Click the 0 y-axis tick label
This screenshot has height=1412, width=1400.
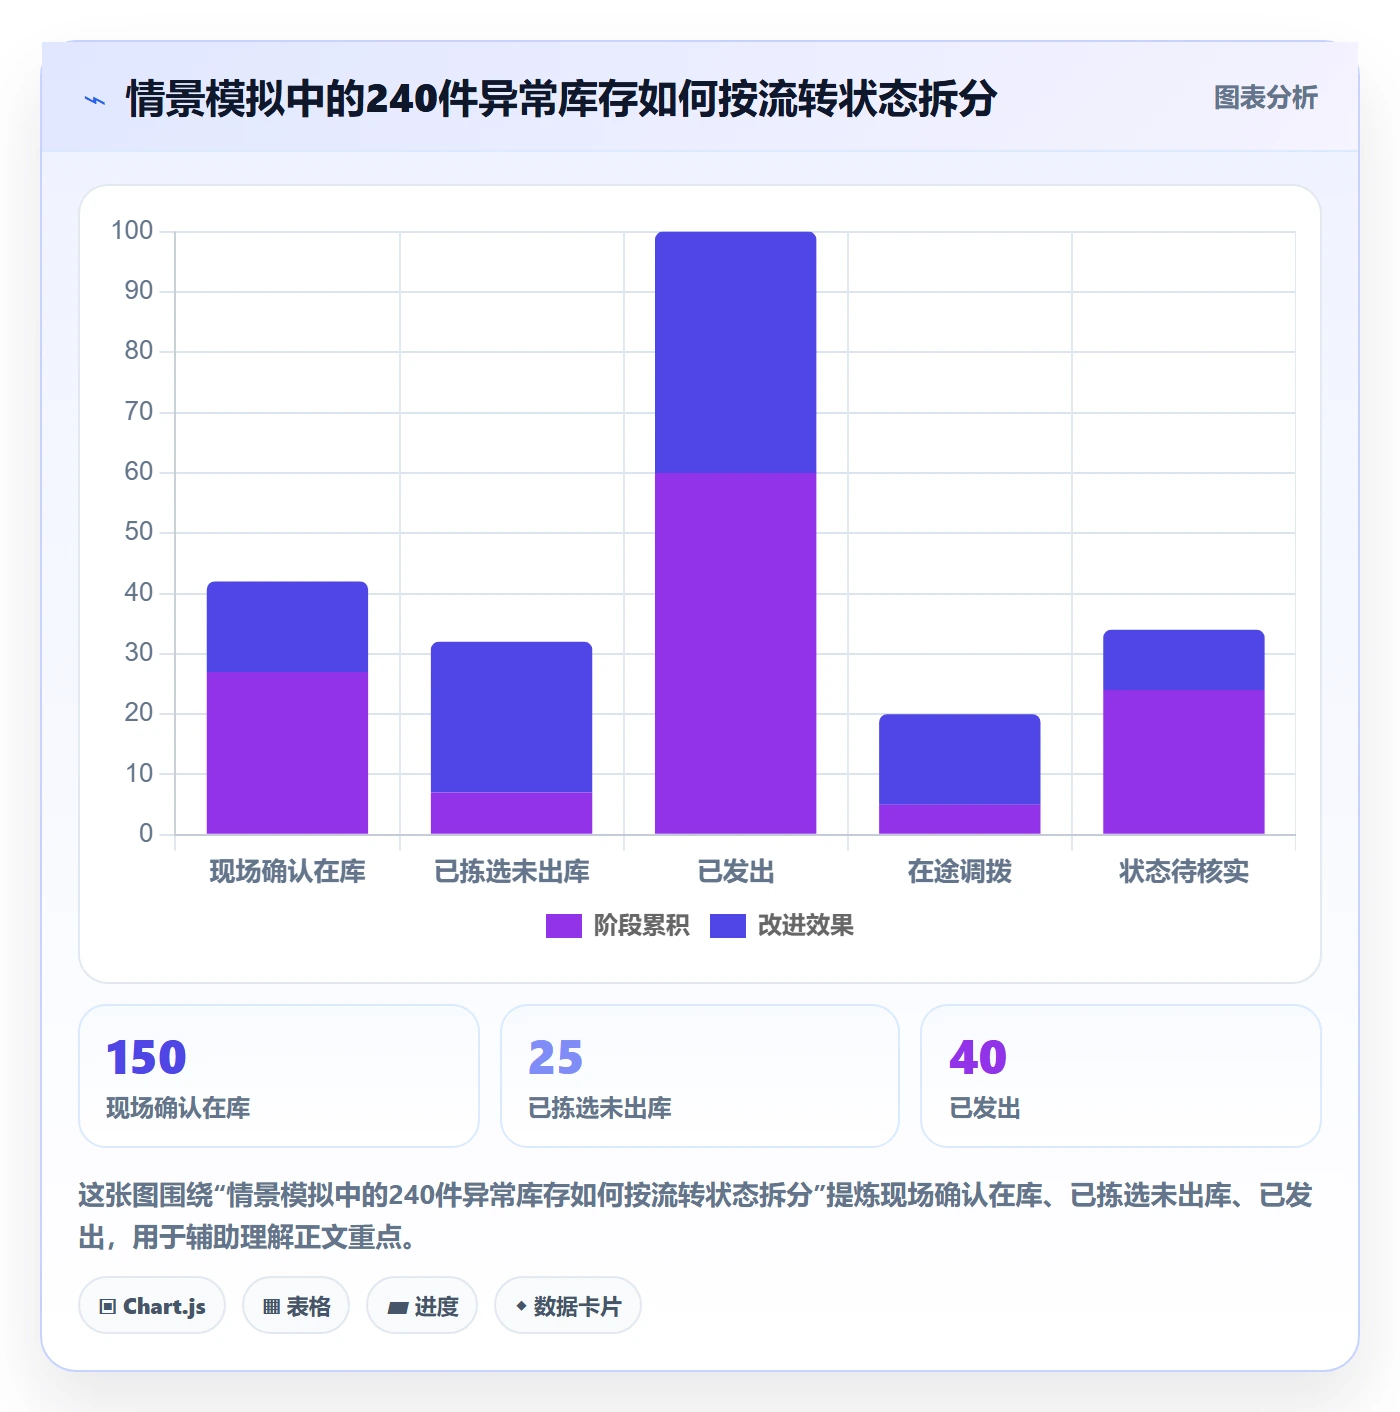tap(146, 834)
